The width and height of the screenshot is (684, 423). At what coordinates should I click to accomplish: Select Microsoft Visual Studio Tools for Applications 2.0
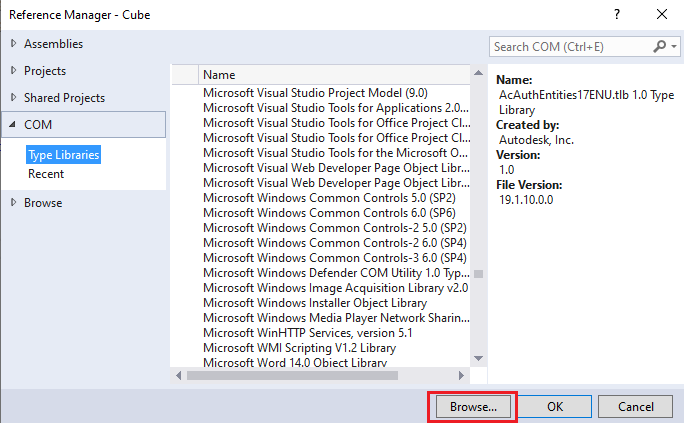[336, 108]
